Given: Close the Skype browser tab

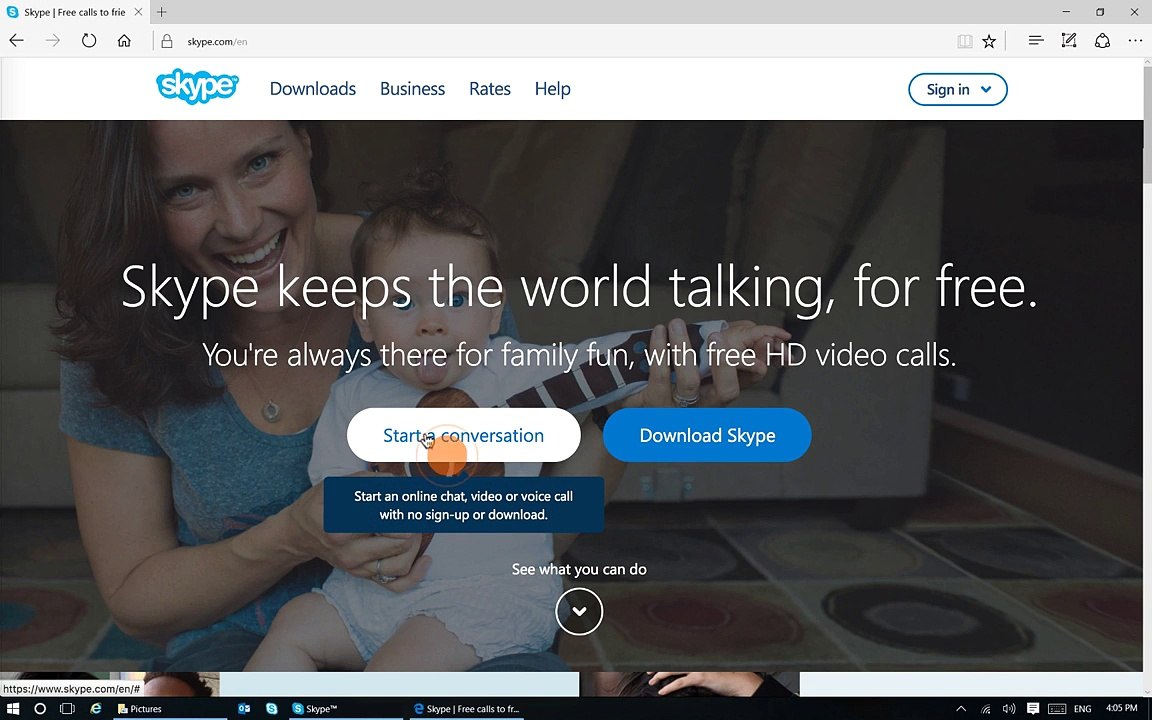Looking at the screenshot, I should click(x=138, y=12).
